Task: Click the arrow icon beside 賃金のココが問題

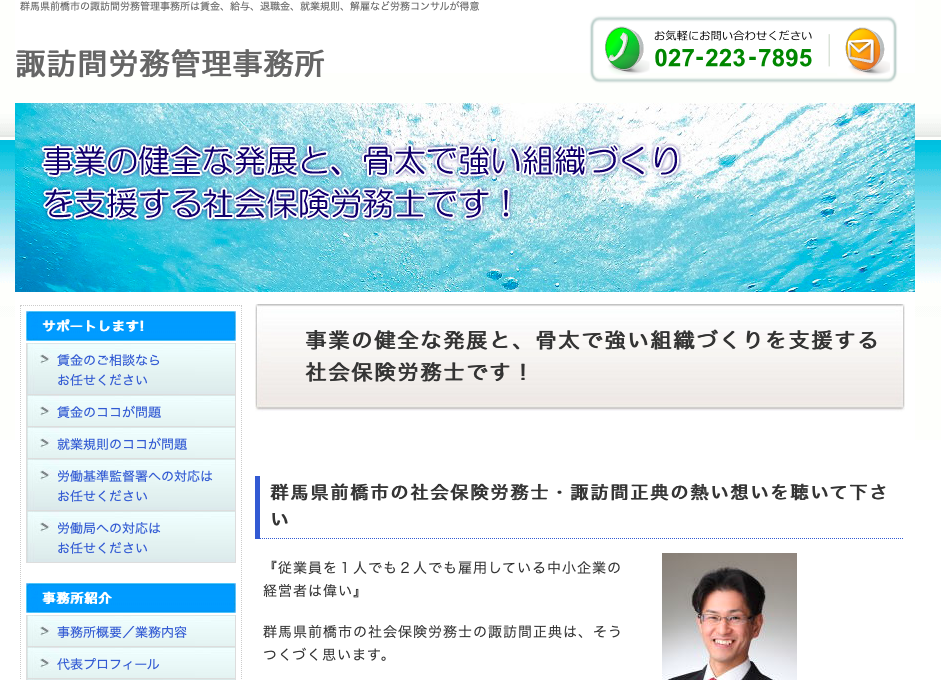Action: [x=44, y=411]
